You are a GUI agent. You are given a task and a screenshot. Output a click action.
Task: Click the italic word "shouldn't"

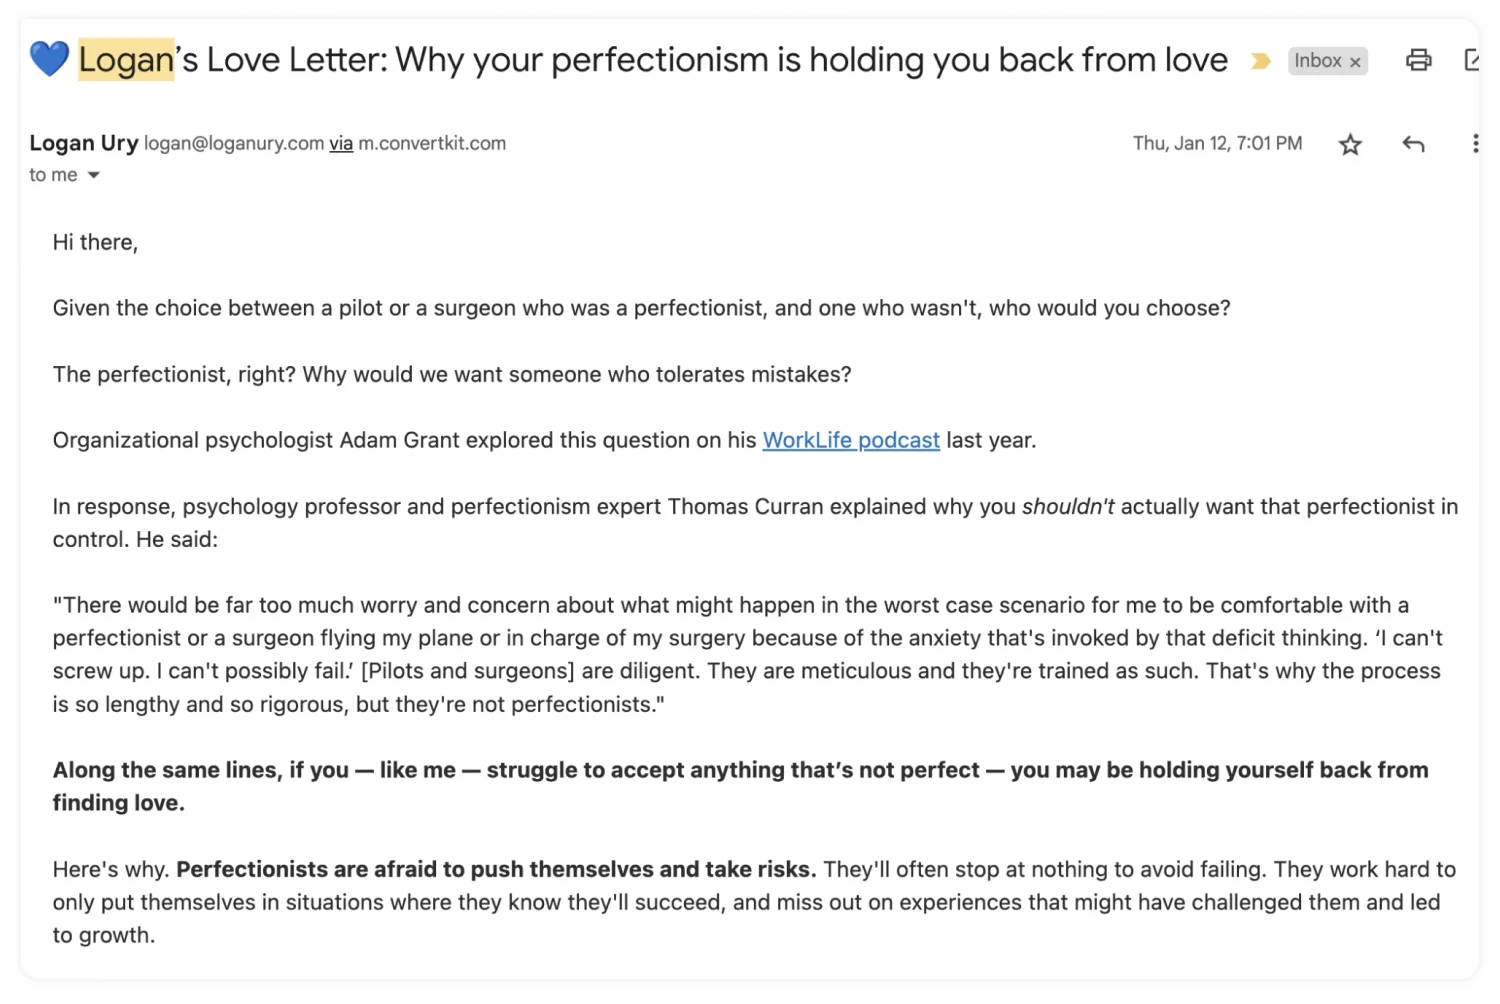(x=1067, y=507)
